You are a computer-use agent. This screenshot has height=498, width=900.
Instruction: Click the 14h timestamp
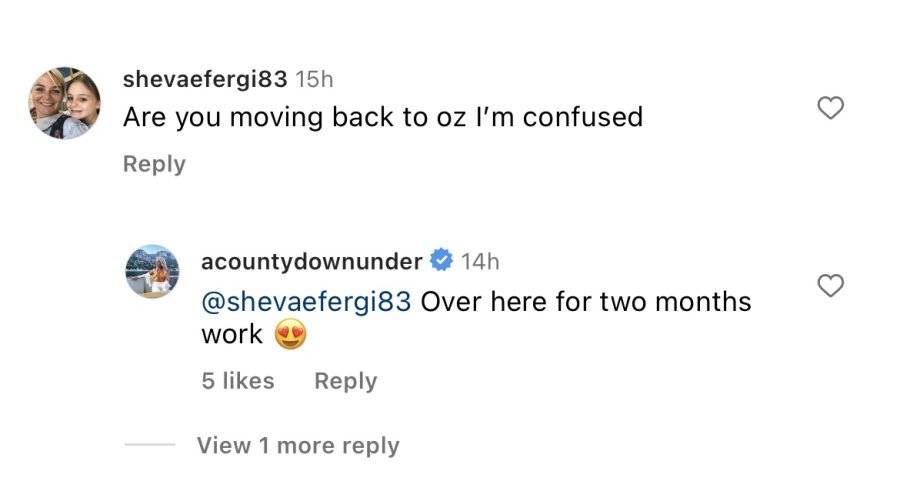pyautogui.click(x=480, y=262)
